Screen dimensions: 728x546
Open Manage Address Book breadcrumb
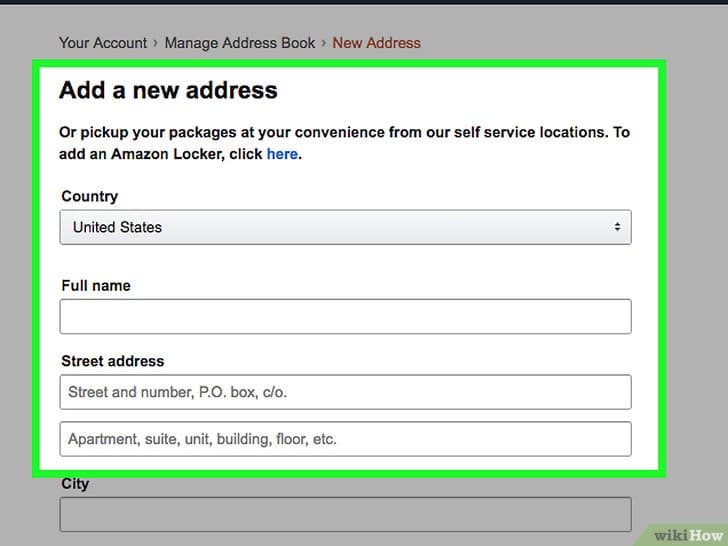(239, 43)
